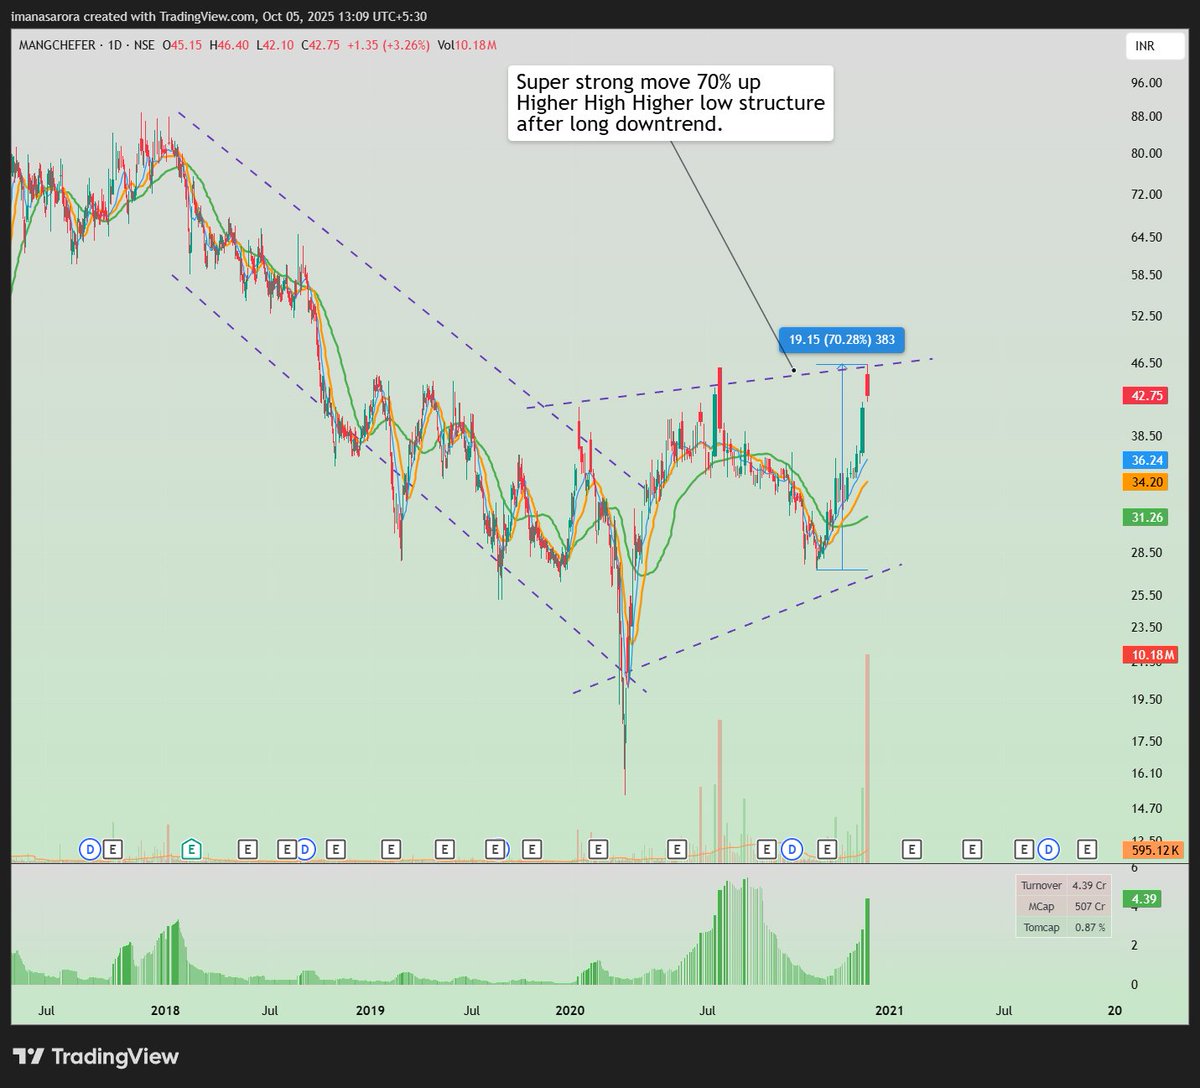Select the highlighted green E earnings marker near 2018
This screenshot has width=1200, height=1088.
coord(190,849)
